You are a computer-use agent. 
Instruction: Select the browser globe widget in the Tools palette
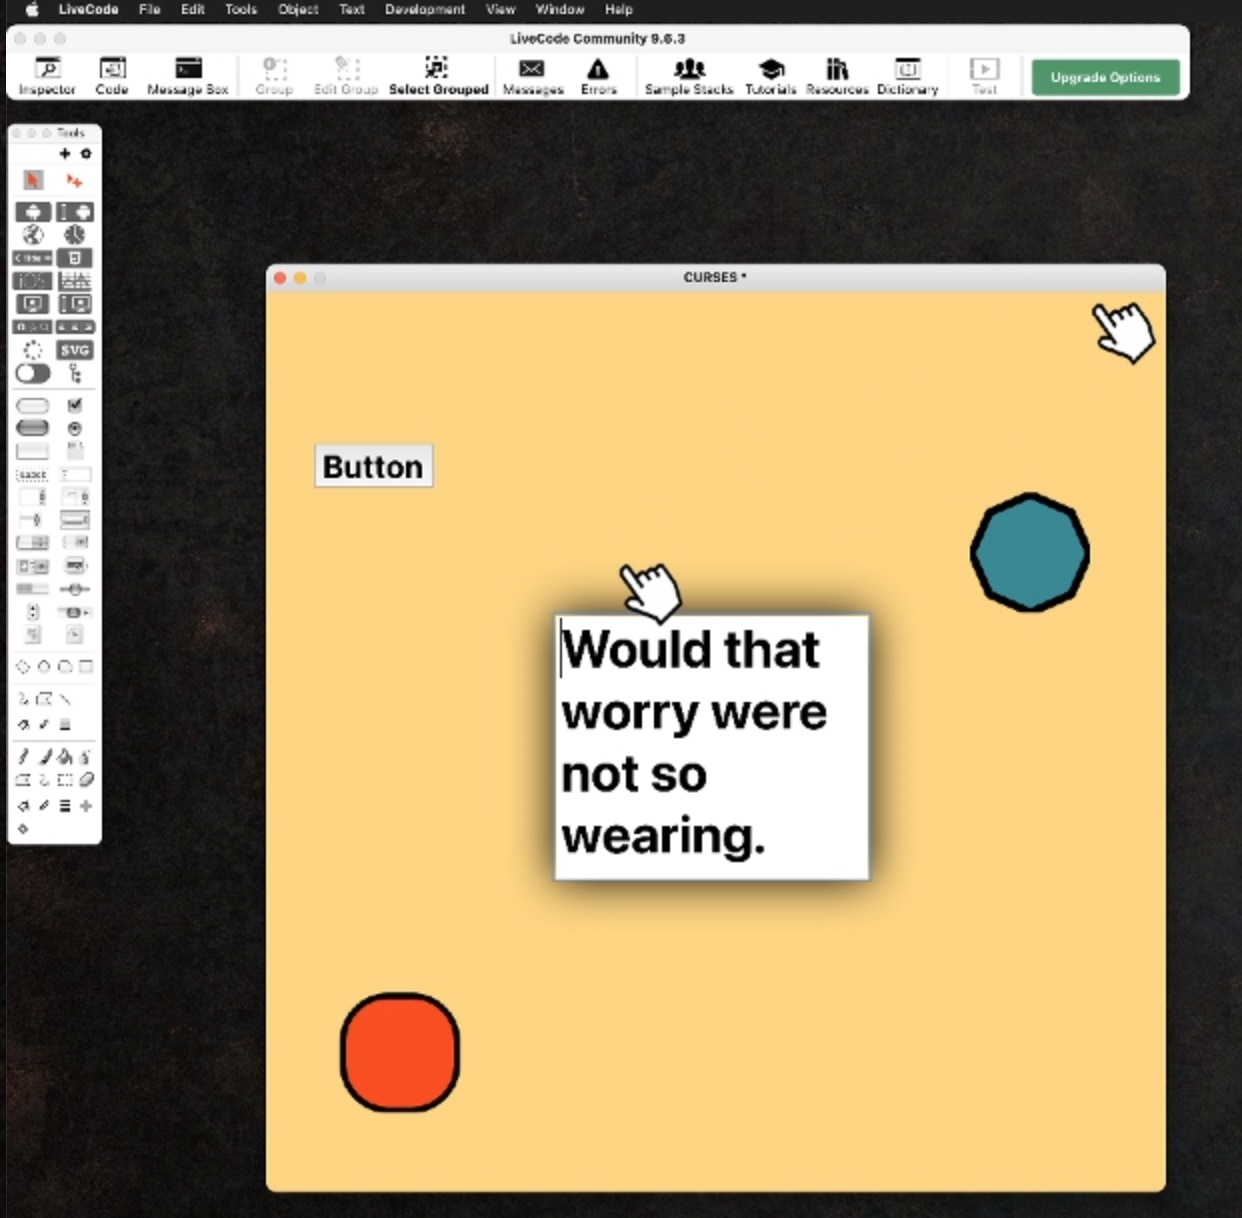pyautogui.click(x=33, y=235)
